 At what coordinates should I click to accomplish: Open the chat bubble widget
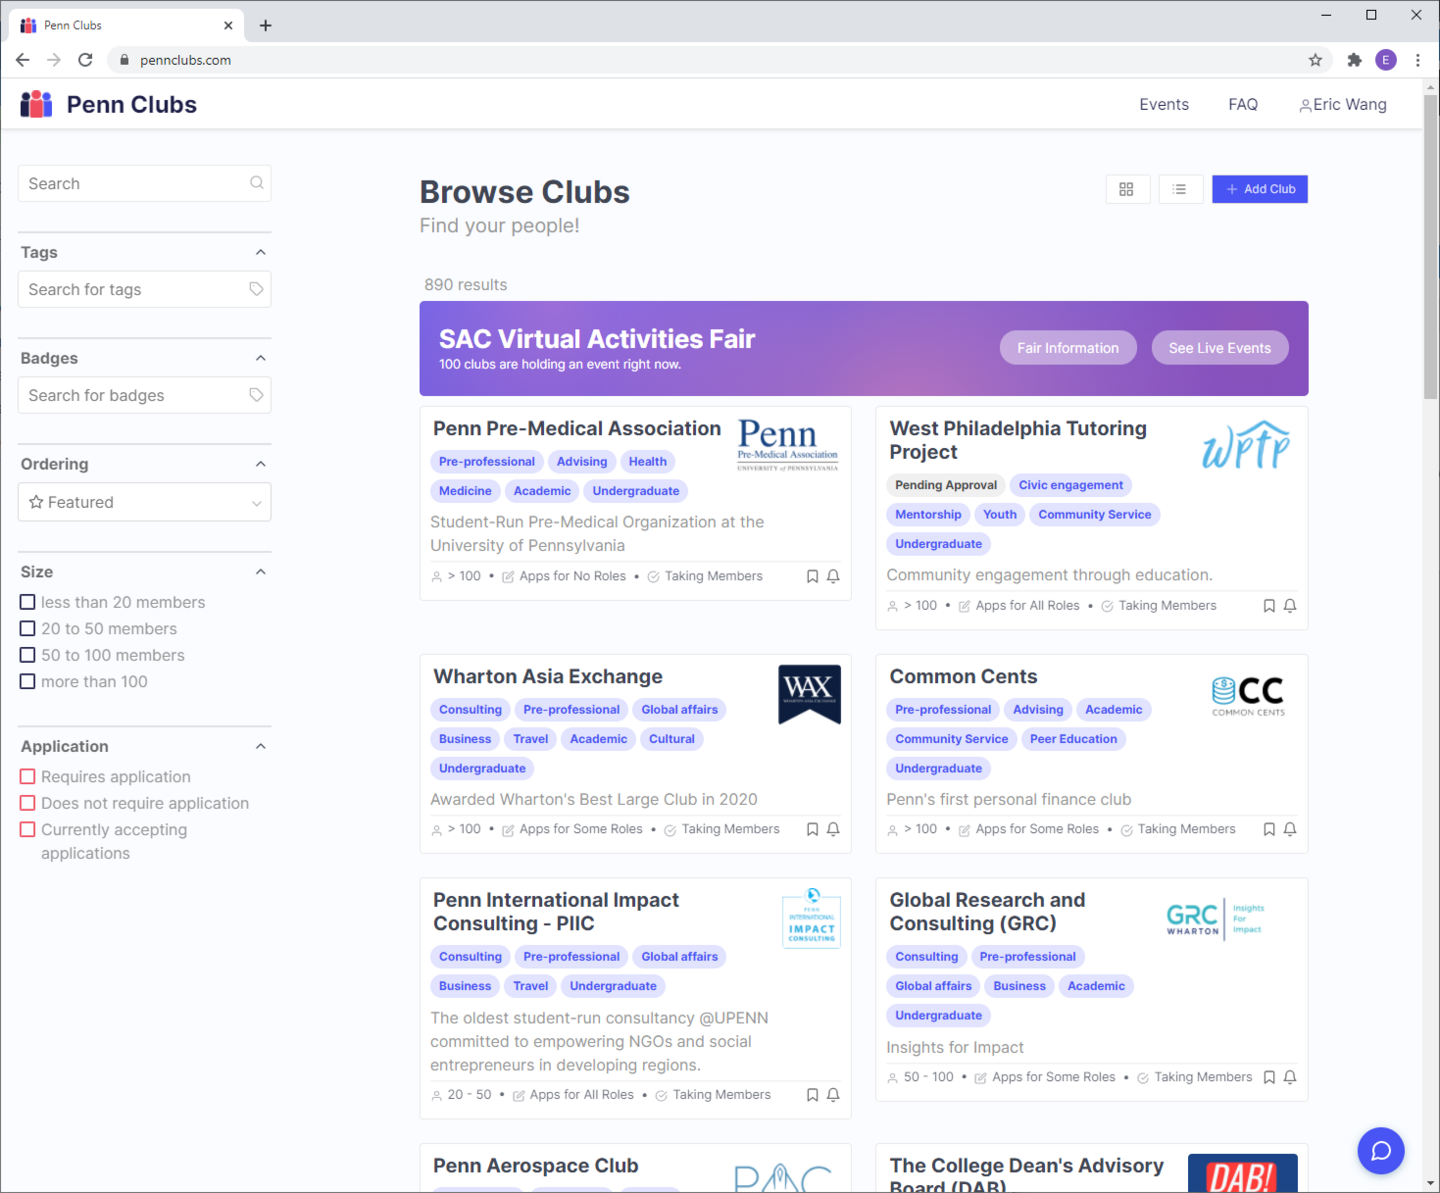pyautogui.click(x=1381, y=1151)
